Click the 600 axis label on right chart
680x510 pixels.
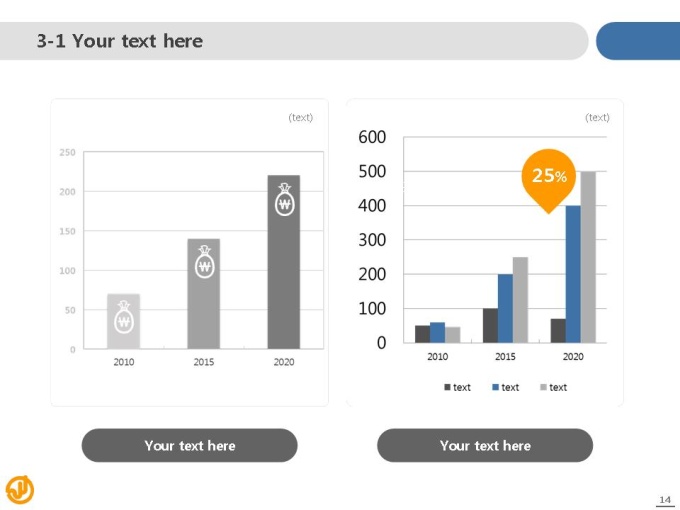pos(372,137)
